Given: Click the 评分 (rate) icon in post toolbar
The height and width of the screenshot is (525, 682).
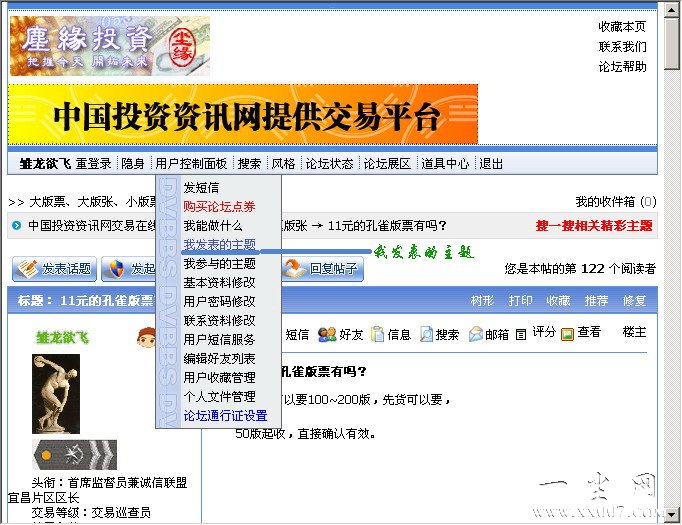Looking at the screenshot, I should coord(521,334).
